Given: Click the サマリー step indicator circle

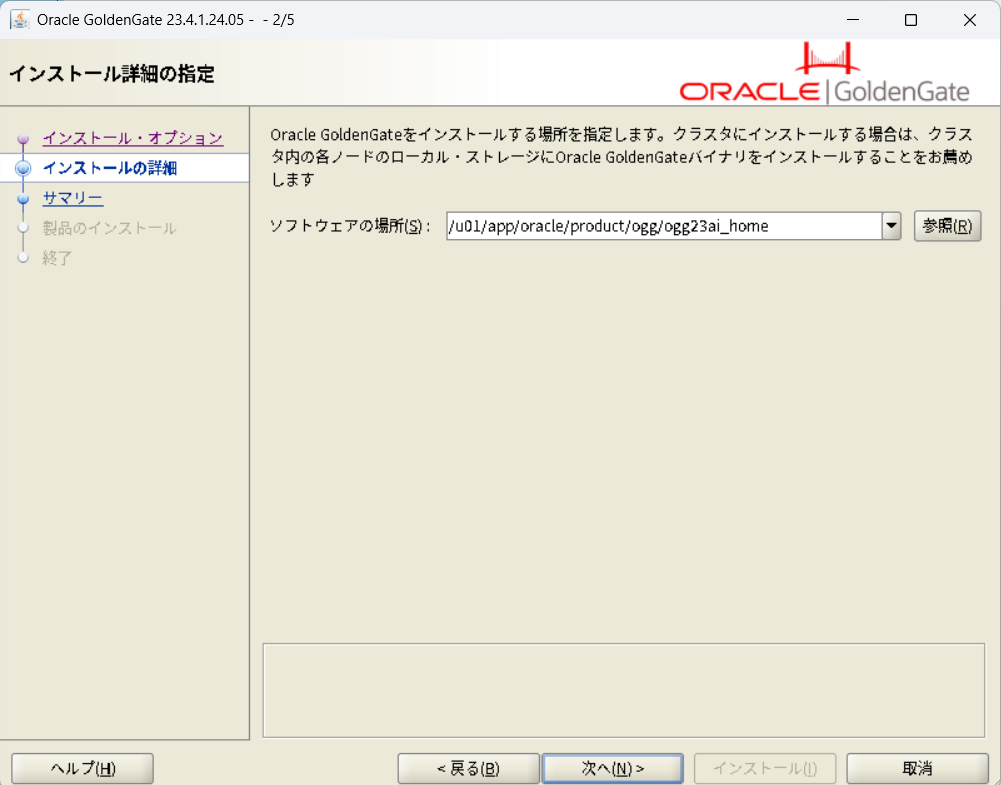Looking at the screenshot, I should pyautogui.click(x=23, y=198).
